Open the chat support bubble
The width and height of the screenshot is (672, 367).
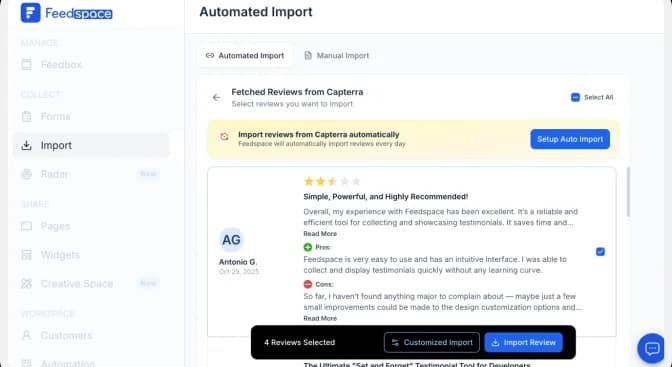pos(651,349)
